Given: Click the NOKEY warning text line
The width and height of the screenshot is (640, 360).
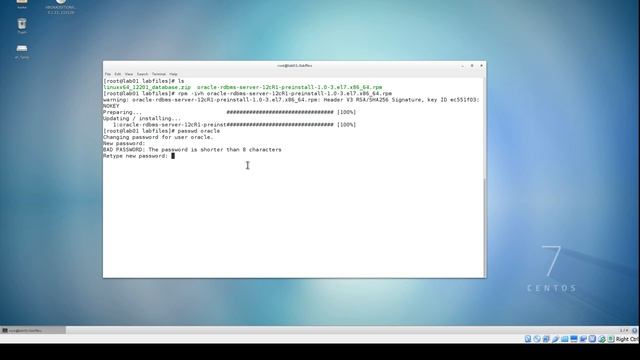Looking at the screenshot, I should pos(111,106).
